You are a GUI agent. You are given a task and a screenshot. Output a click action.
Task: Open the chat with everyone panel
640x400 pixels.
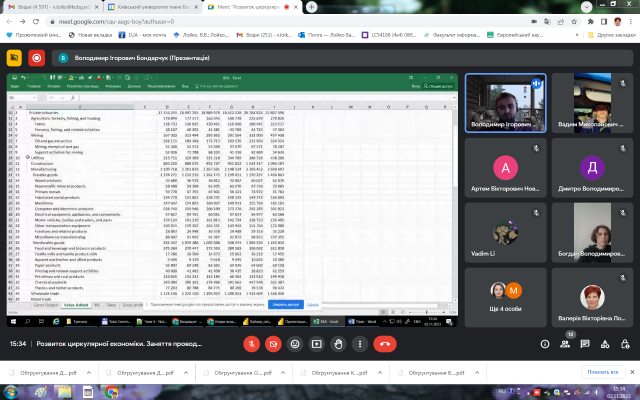pyautogui.click(x=583, y=342)
